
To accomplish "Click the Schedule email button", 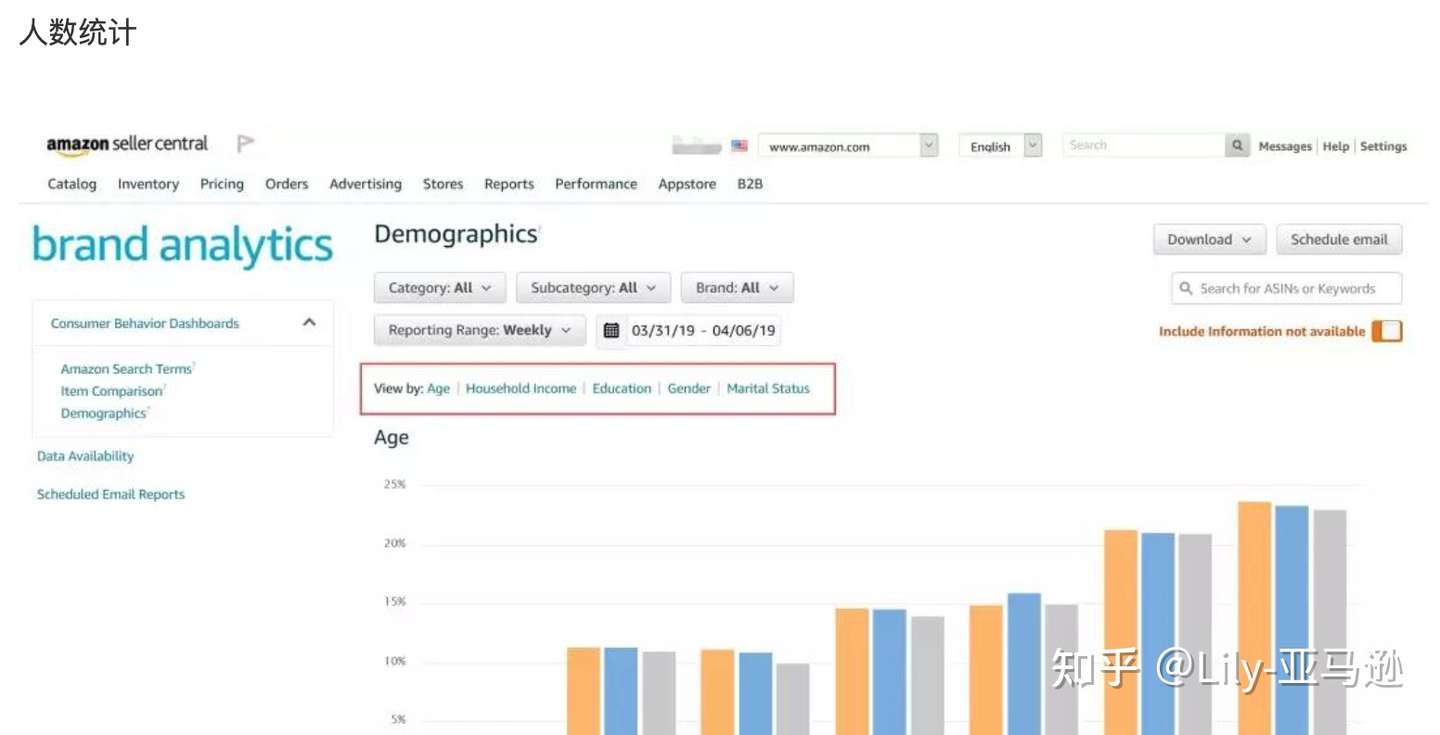I will (1339, 240).
